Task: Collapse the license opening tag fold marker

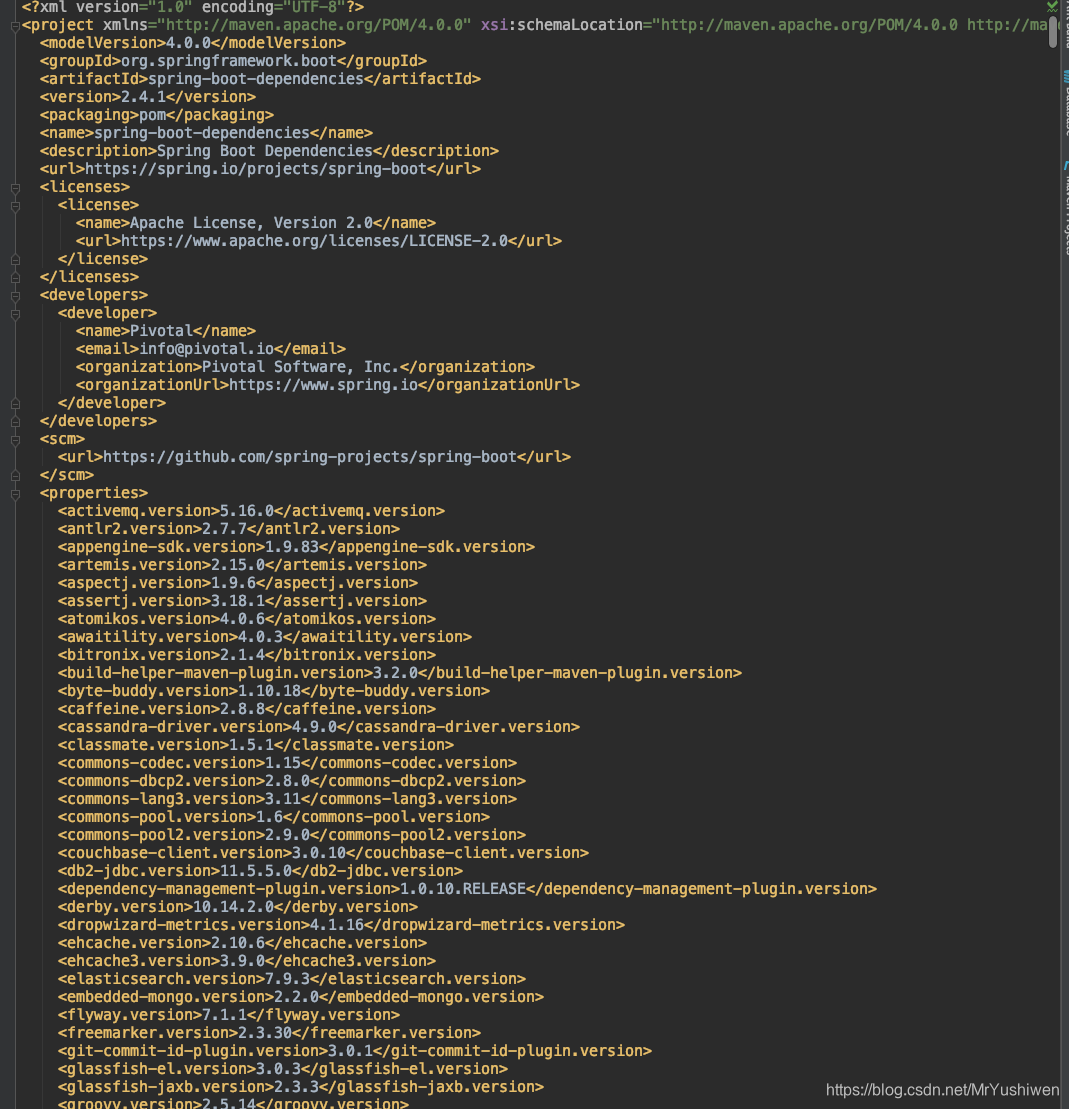Action: tap(15, 207)
